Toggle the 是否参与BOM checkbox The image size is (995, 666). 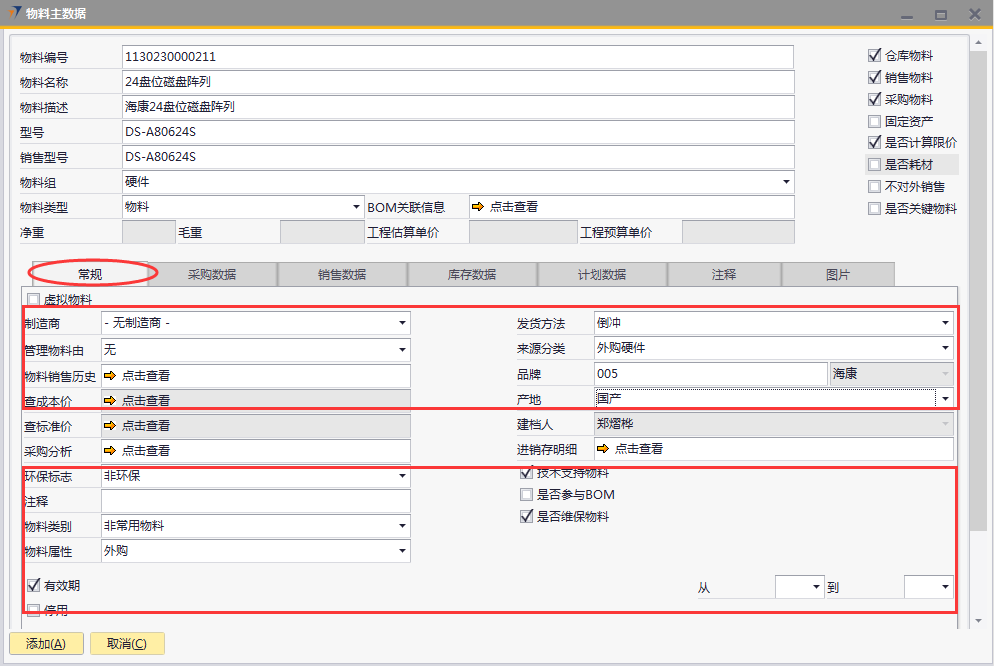click(527, 495)
